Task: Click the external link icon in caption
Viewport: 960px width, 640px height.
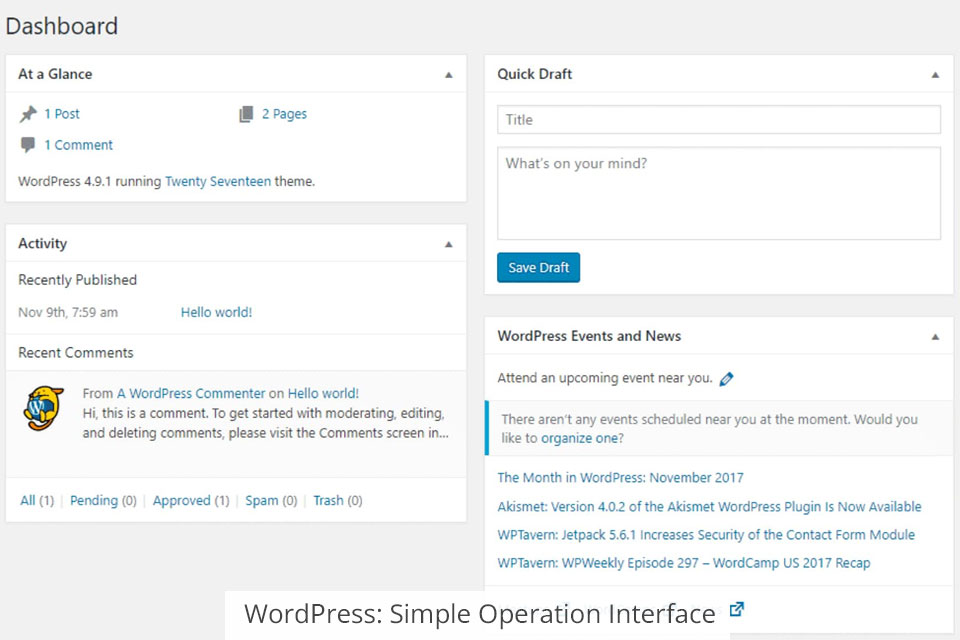Action: (737, 609)
